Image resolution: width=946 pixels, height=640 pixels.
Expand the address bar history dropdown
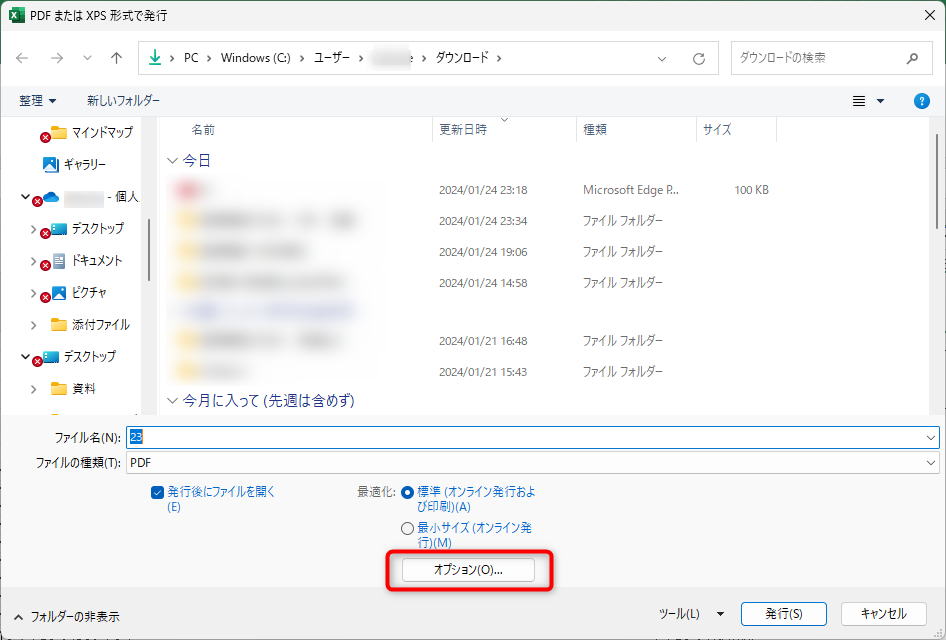(x=662, y=59)
